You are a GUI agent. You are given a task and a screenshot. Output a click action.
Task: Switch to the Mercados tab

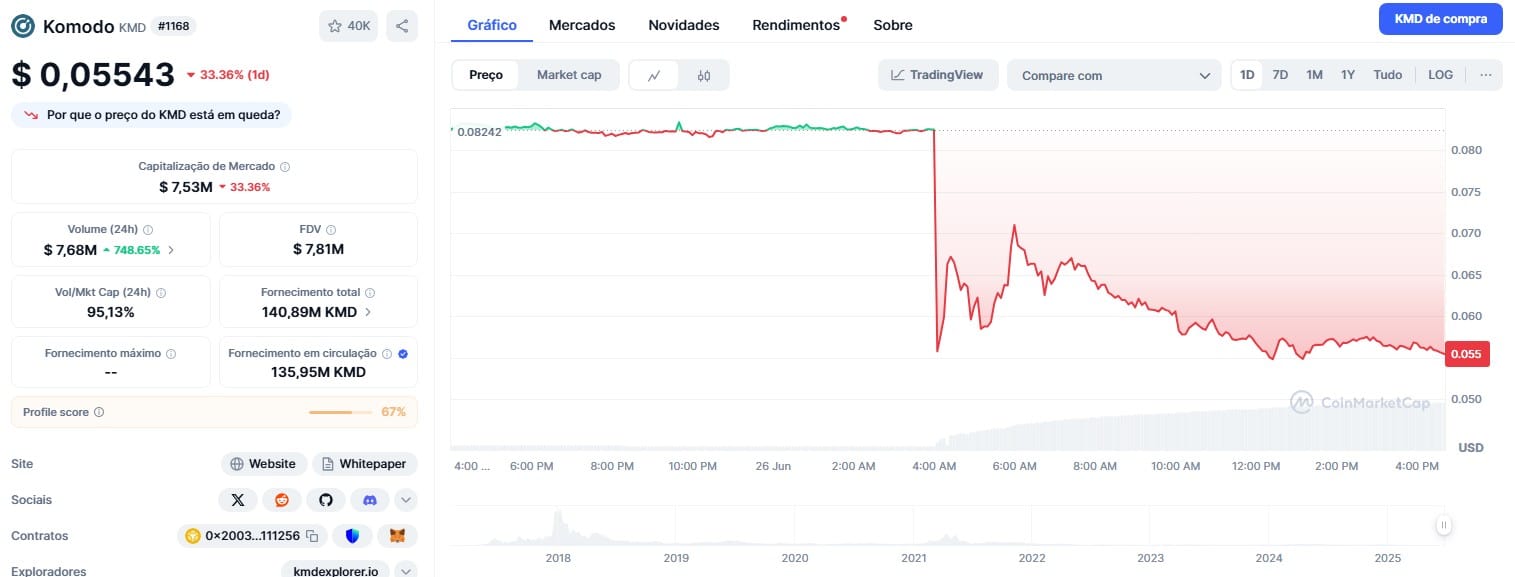[582, 25]
